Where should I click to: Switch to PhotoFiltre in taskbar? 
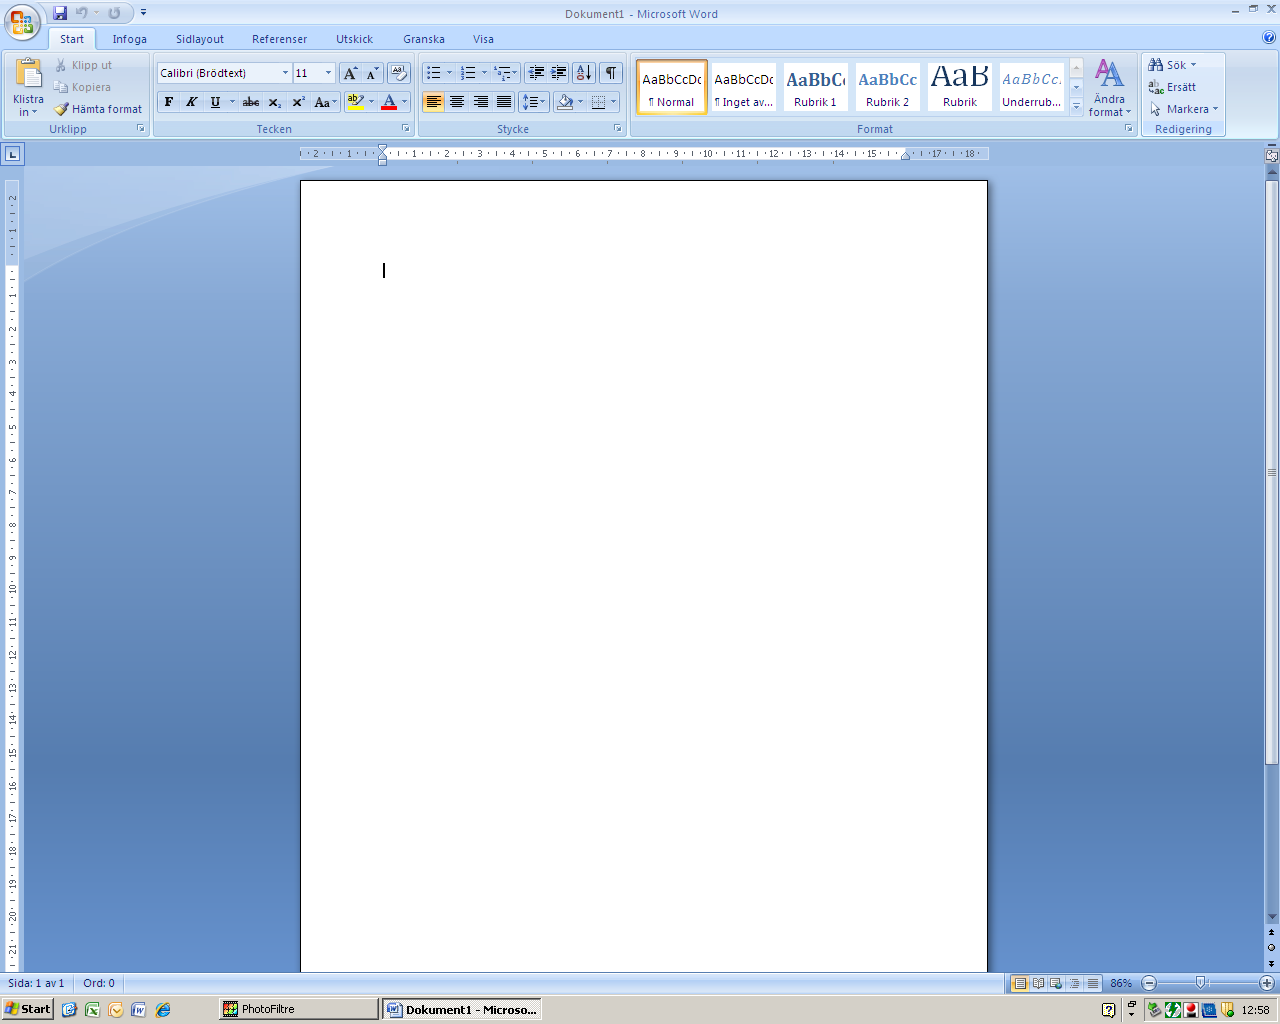tap(299, 1009)
